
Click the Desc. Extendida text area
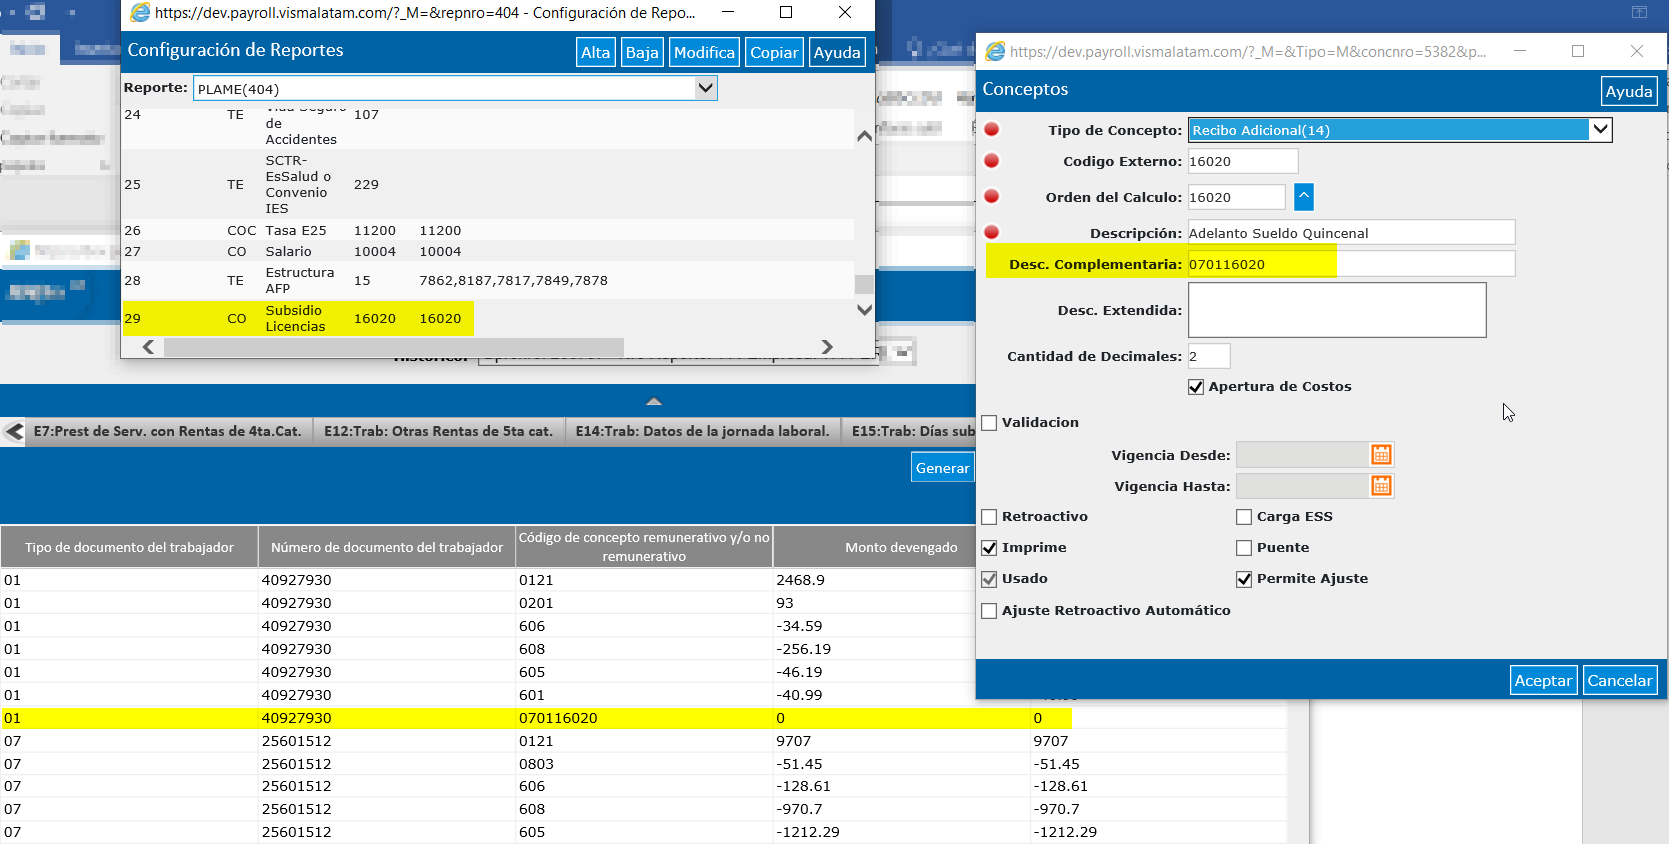[x=1337, y=310]
